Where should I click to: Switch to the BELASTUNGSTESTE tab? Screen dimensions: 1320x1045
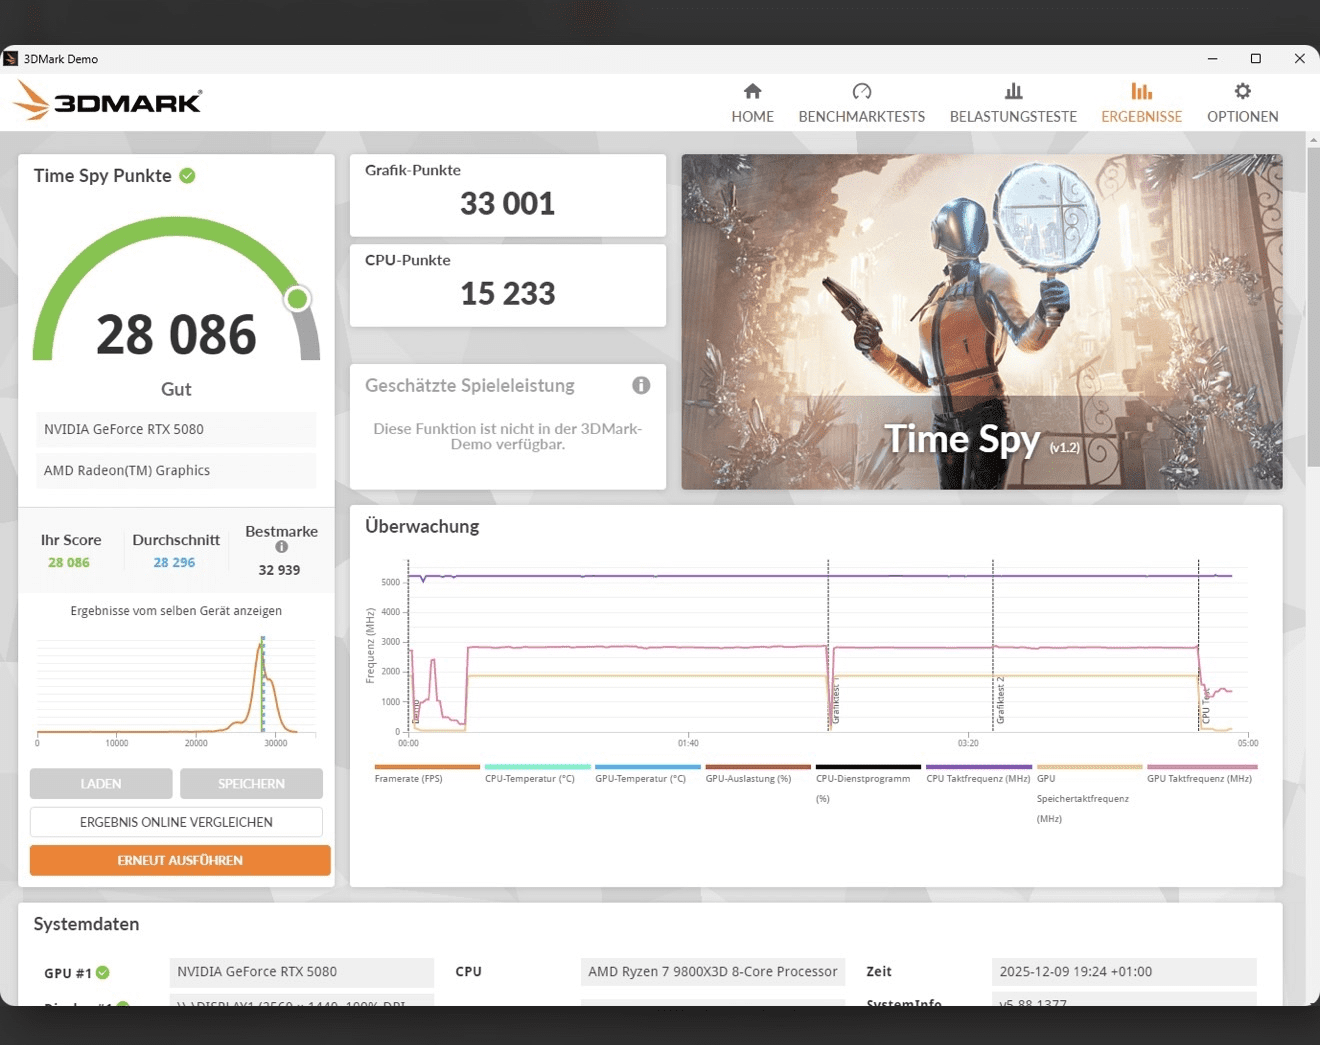pyautogui.click(x=1013, y=103)
